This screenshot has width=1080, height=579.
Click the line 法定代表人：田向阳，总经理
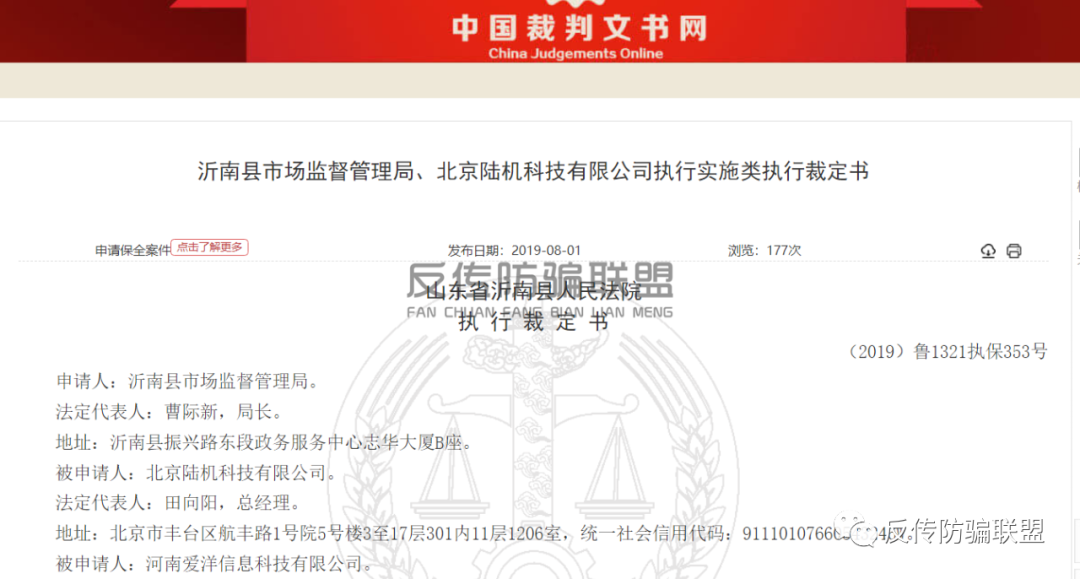pos(178,503)
